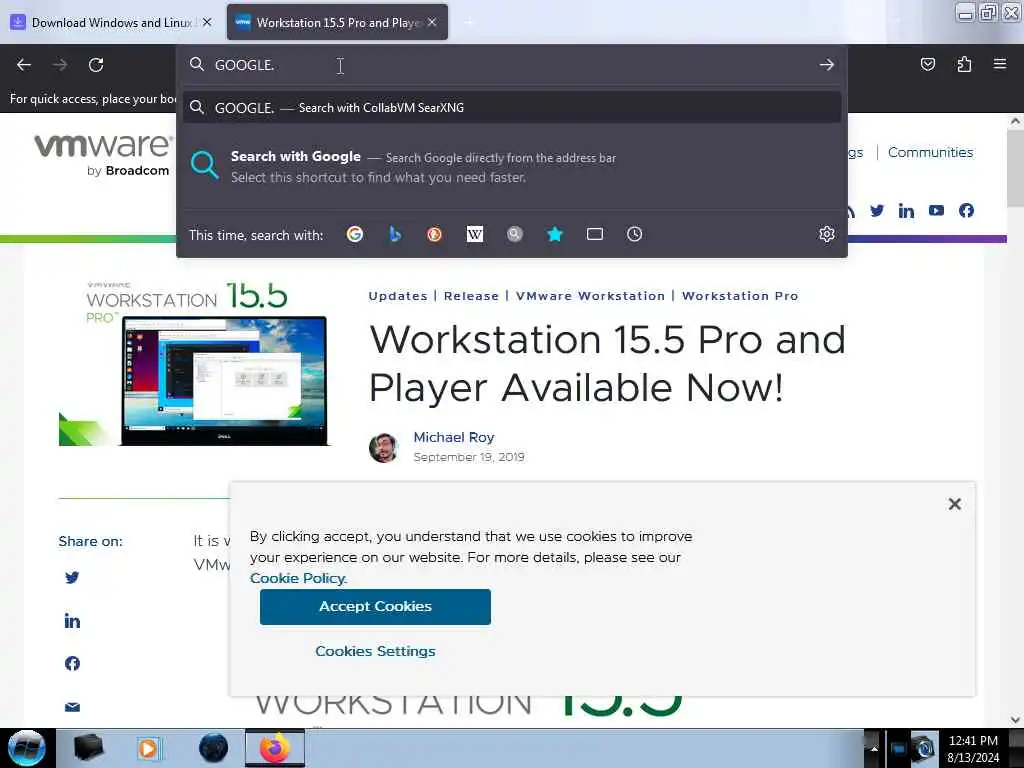Click the scrollbar down arrow
Viewport: 1024px width, 768px height.
pyautogui.click(x=1016, y=720)
